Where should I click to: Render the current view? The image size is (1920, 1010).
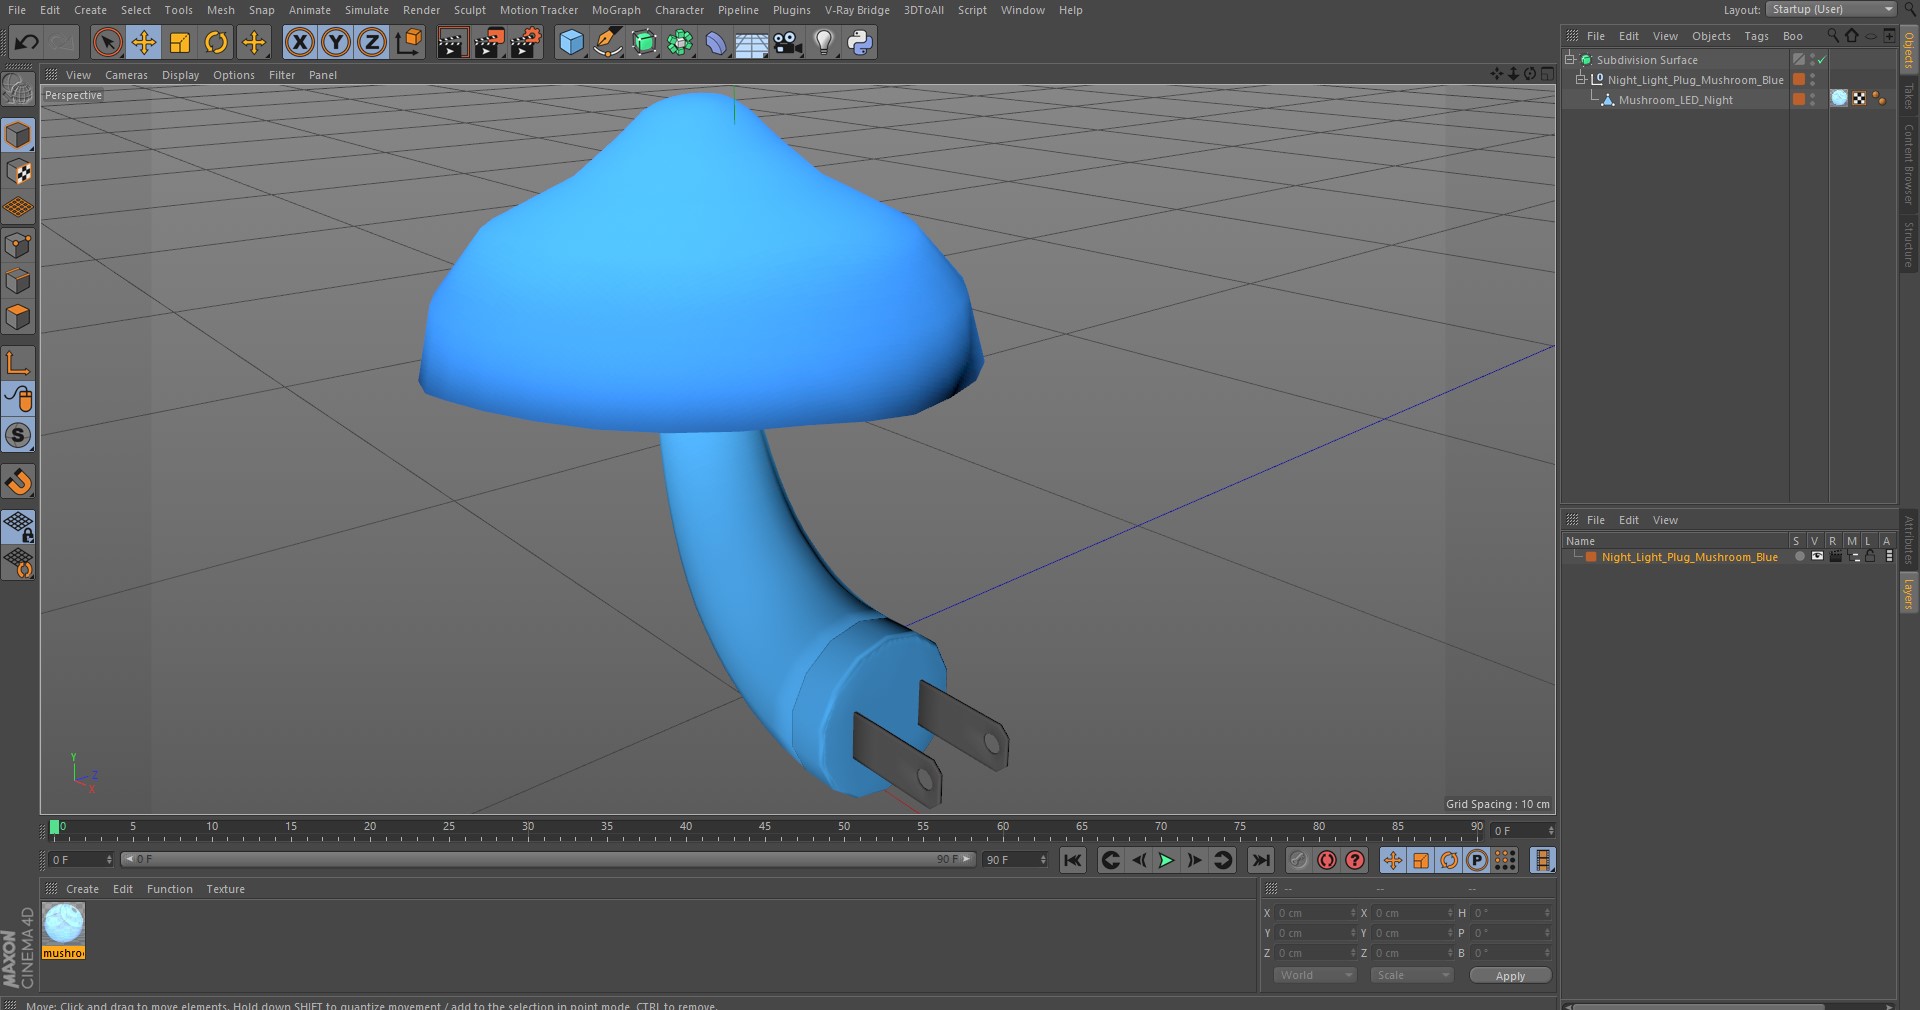(x=452, y=42)
